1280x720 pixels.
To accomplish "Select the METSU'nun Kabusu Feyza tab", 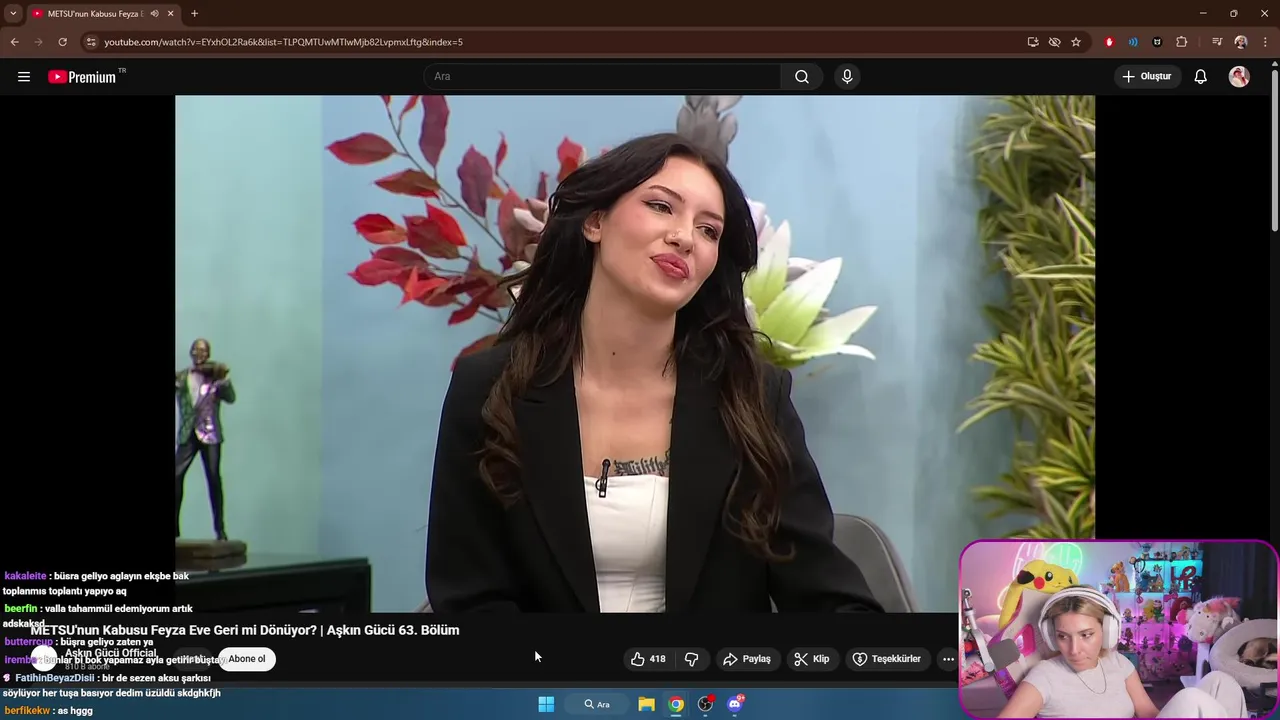I will [96, 13].
